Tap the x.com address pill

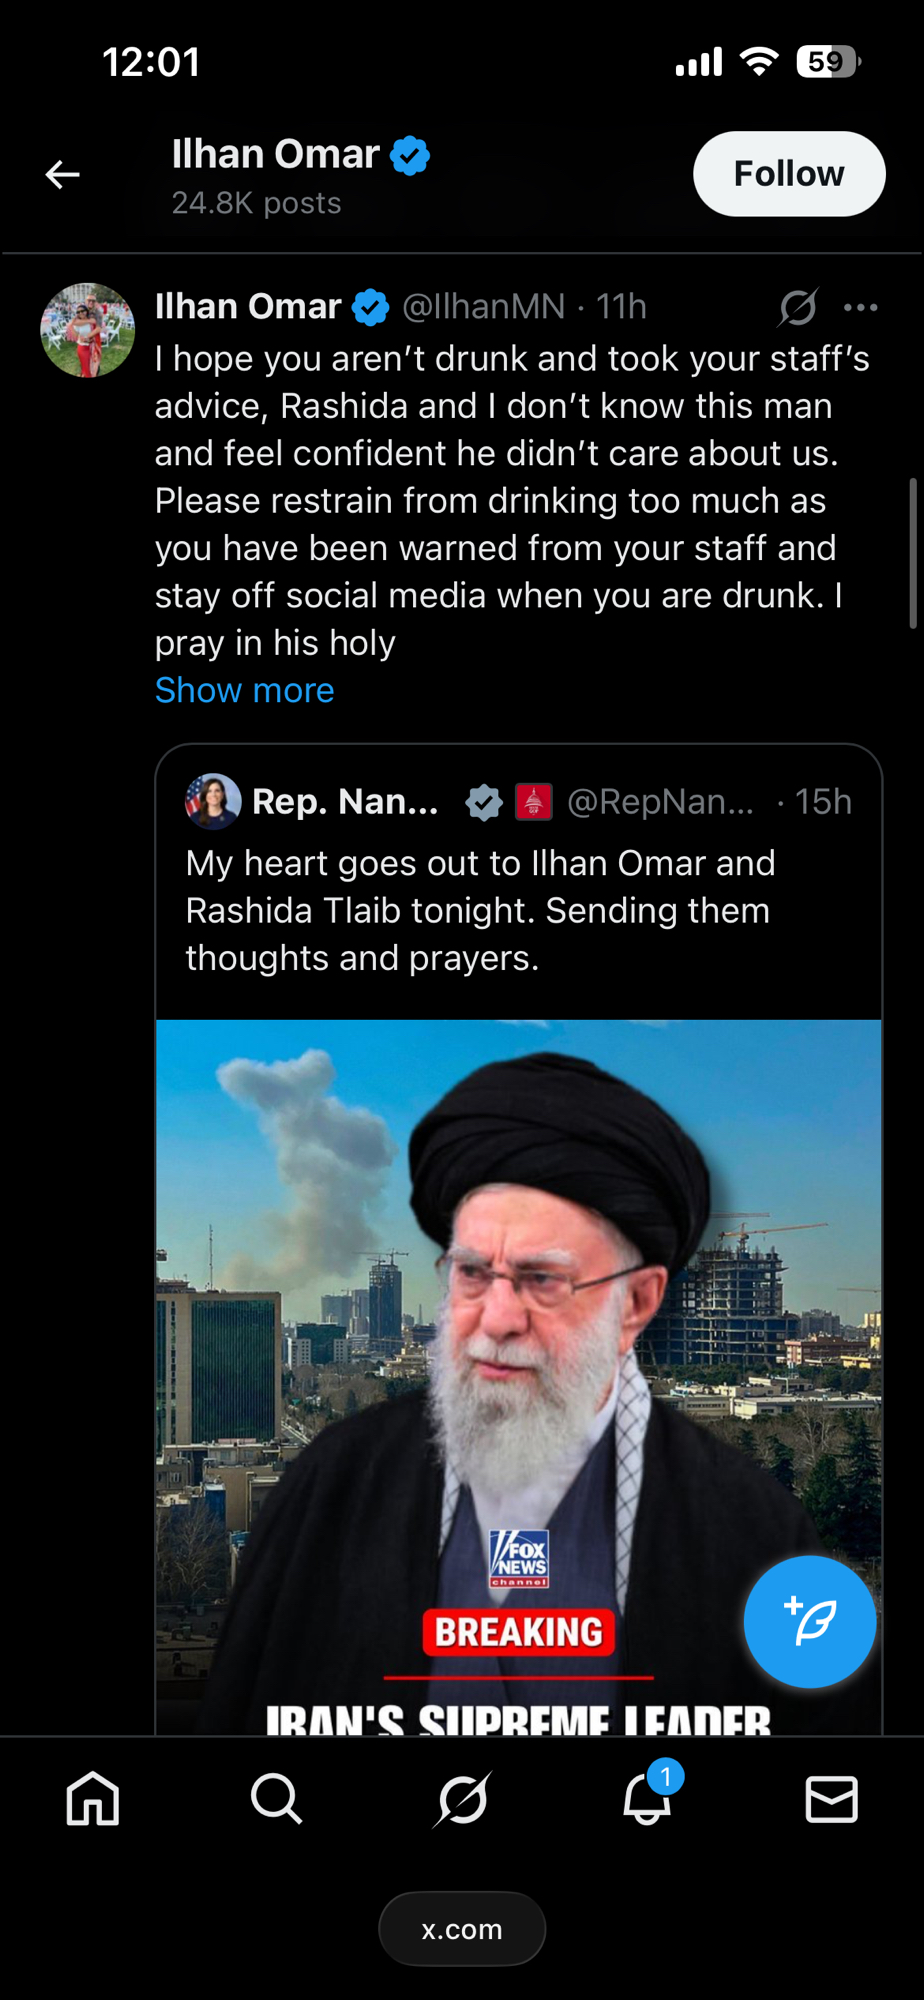462,1929
